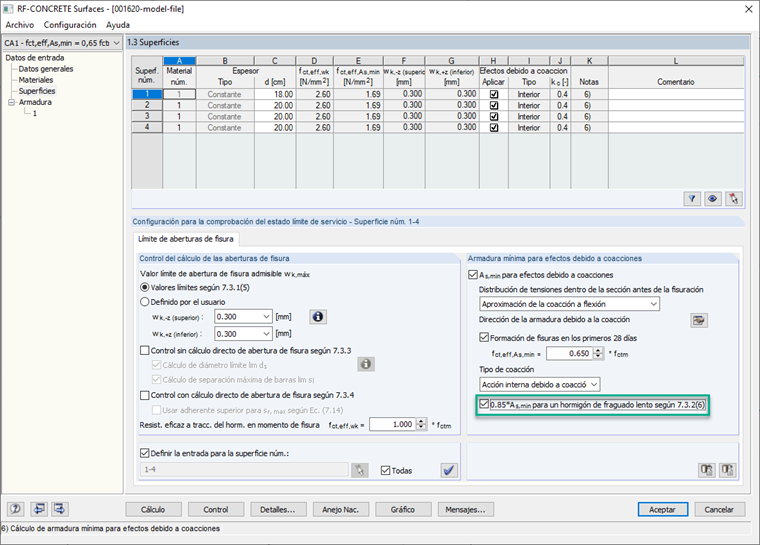Viewport: 760px width, 545px height.
Task: Click the help question mark icon
Action: pyautogui.click(x=17, y=509)
